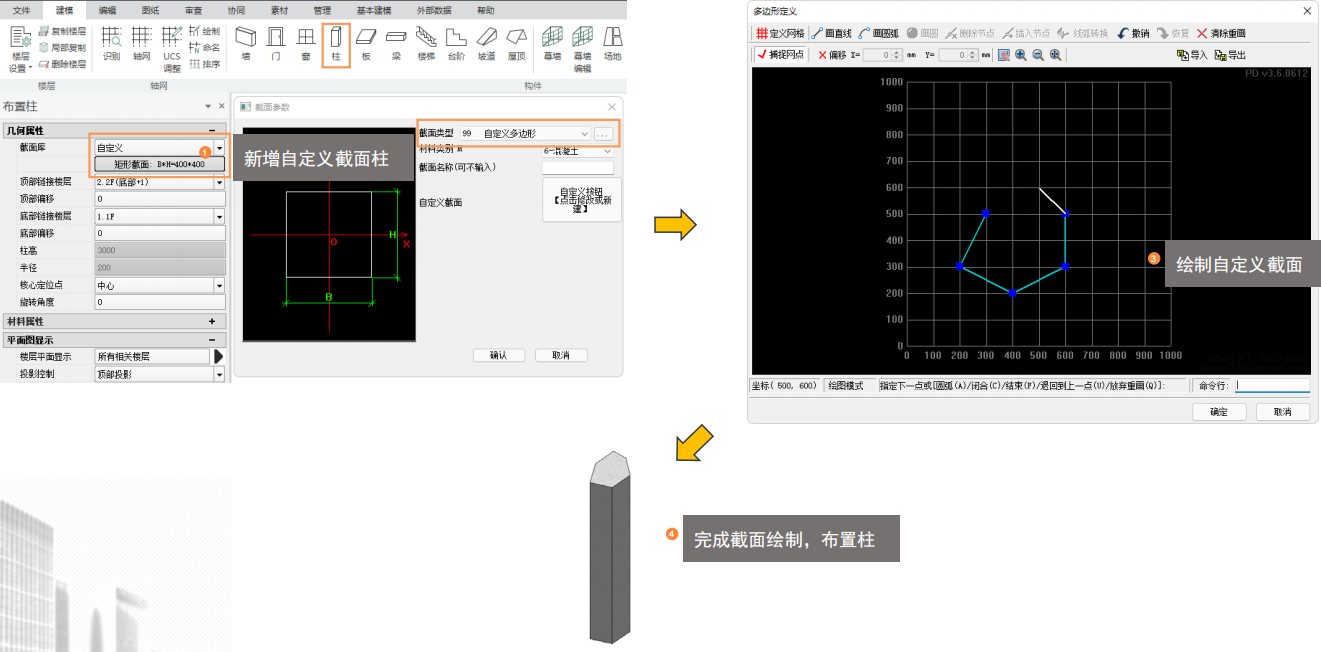Collapse the 几何属性 section
The height and width of the screenshot is (652, 1321).
211,131
